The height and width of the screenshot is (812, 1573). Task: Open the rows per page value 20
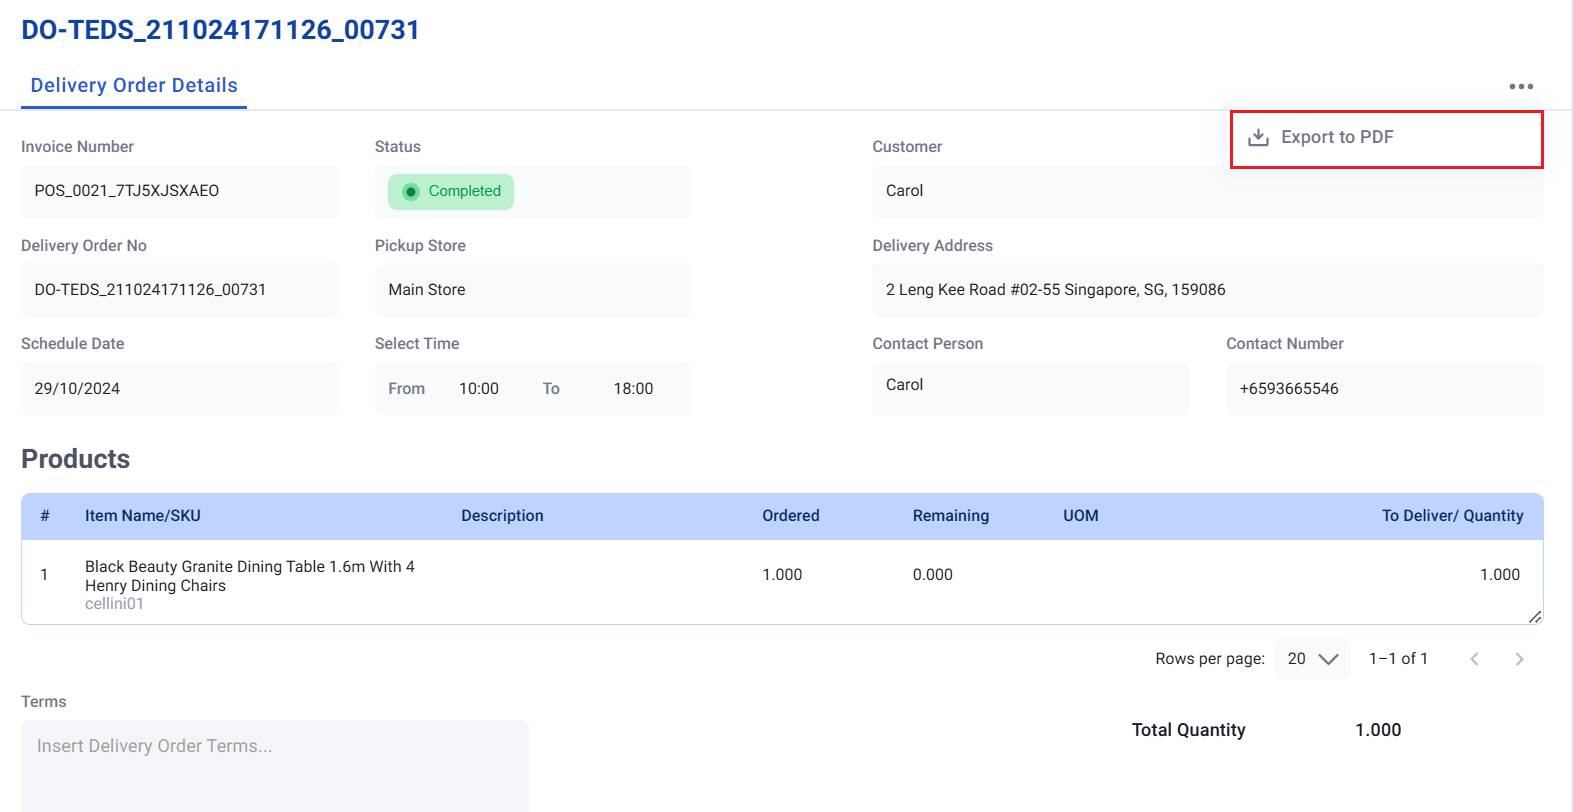tap(1297, 659)
